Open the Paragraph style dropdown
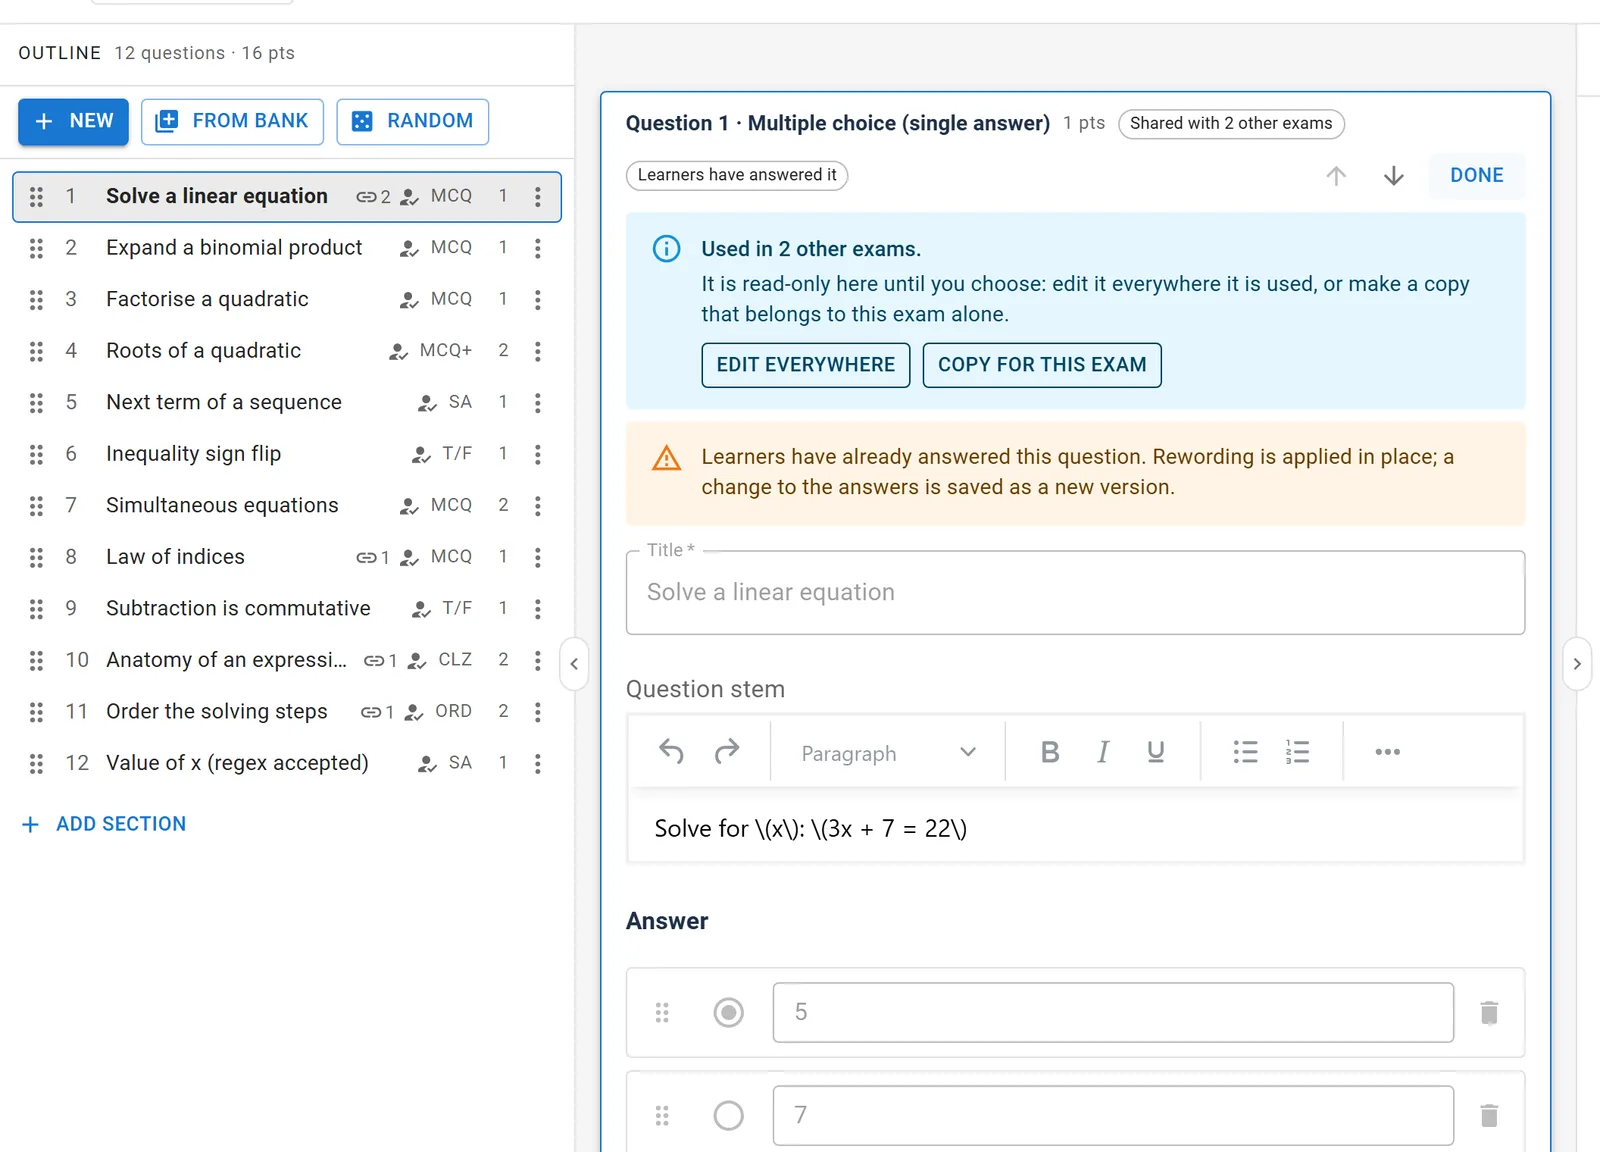The width and height of the screenshot is (1600, 1152). click(x=888, y=752)
